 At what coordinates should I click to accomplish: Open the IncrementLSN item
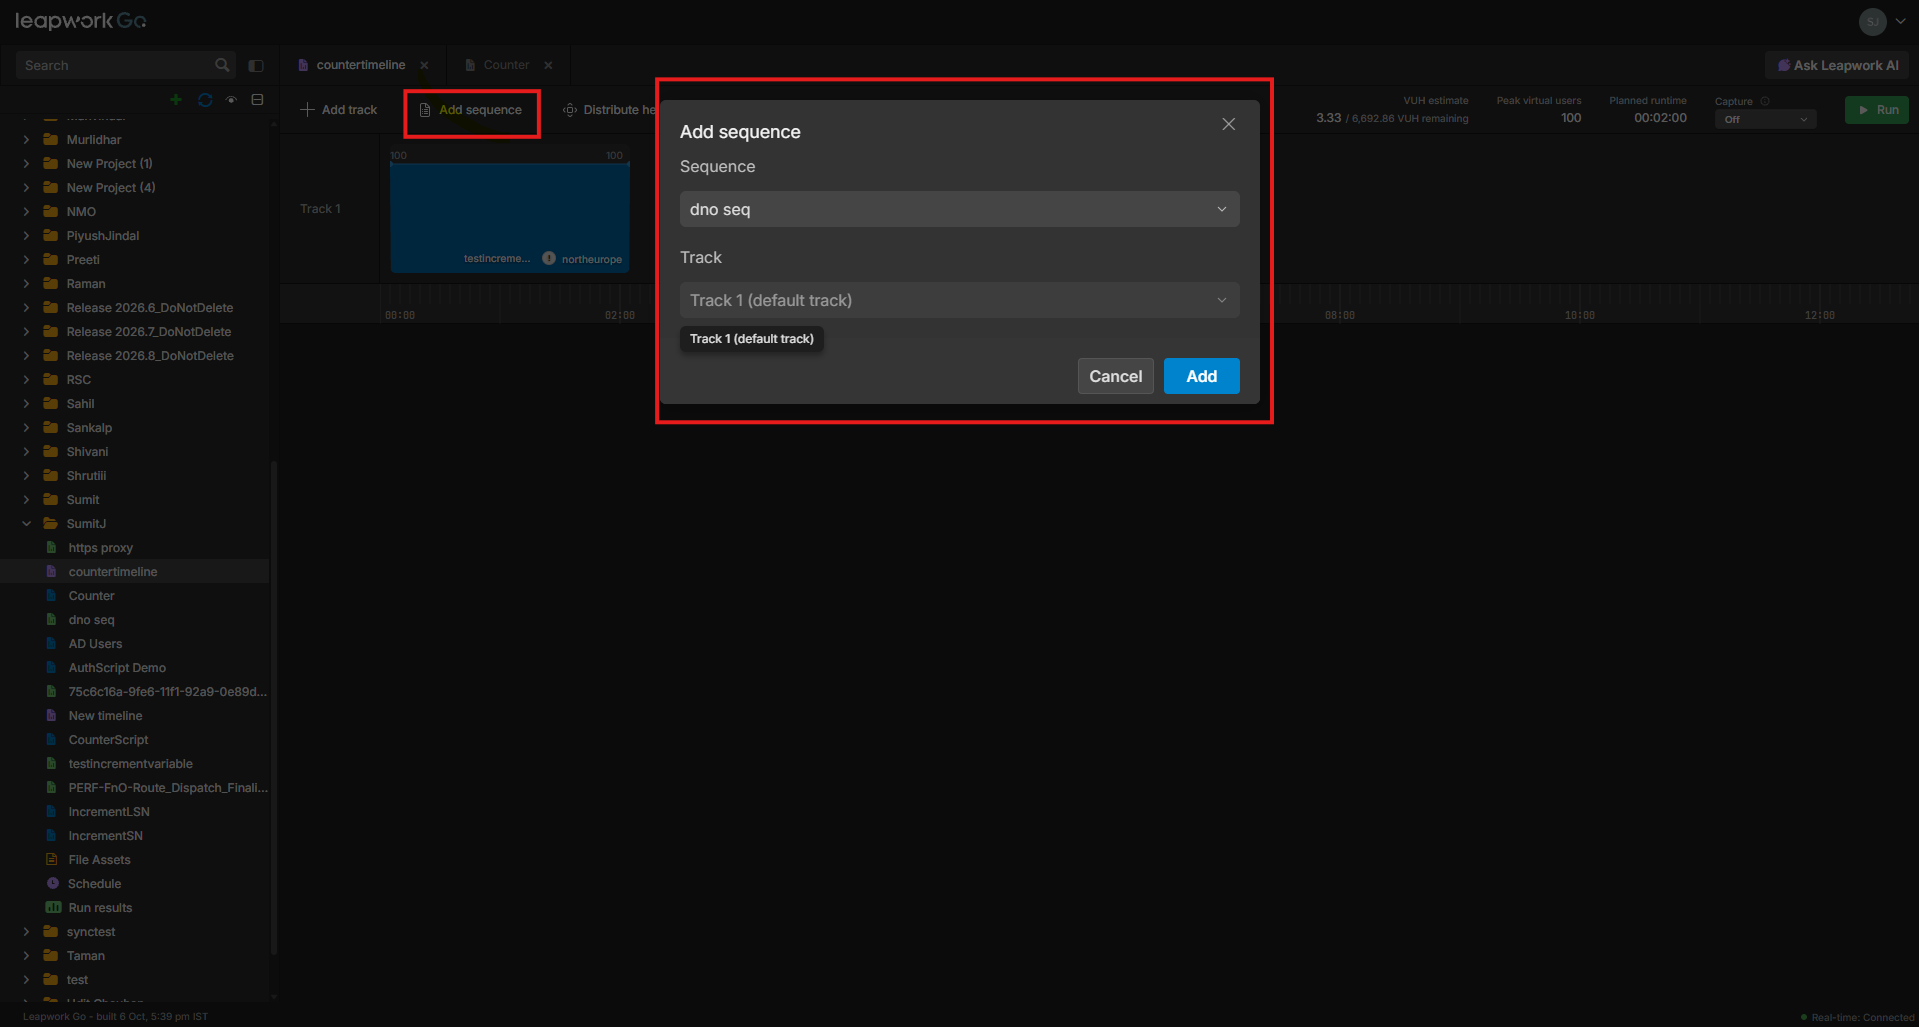(x=109, y=812)
